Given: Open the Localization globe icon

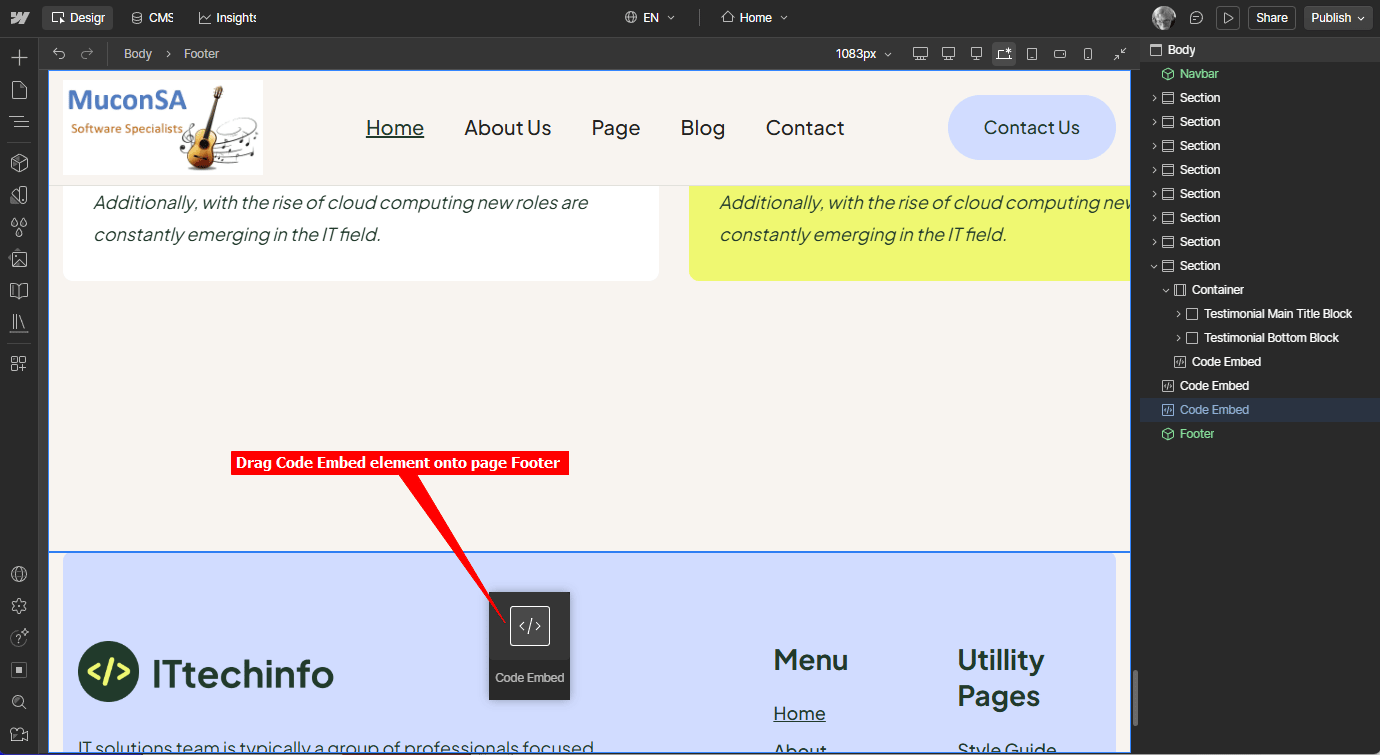Looking at the screenshot, I should (x=19, y=574).
